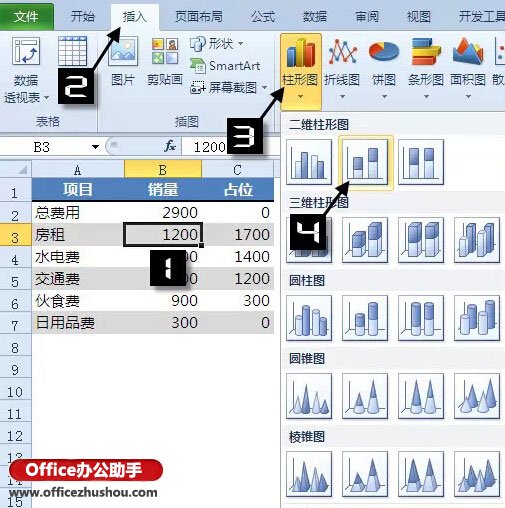505x508 pixels.
Task: Click header cell 销量
Action: click(163, 190)
